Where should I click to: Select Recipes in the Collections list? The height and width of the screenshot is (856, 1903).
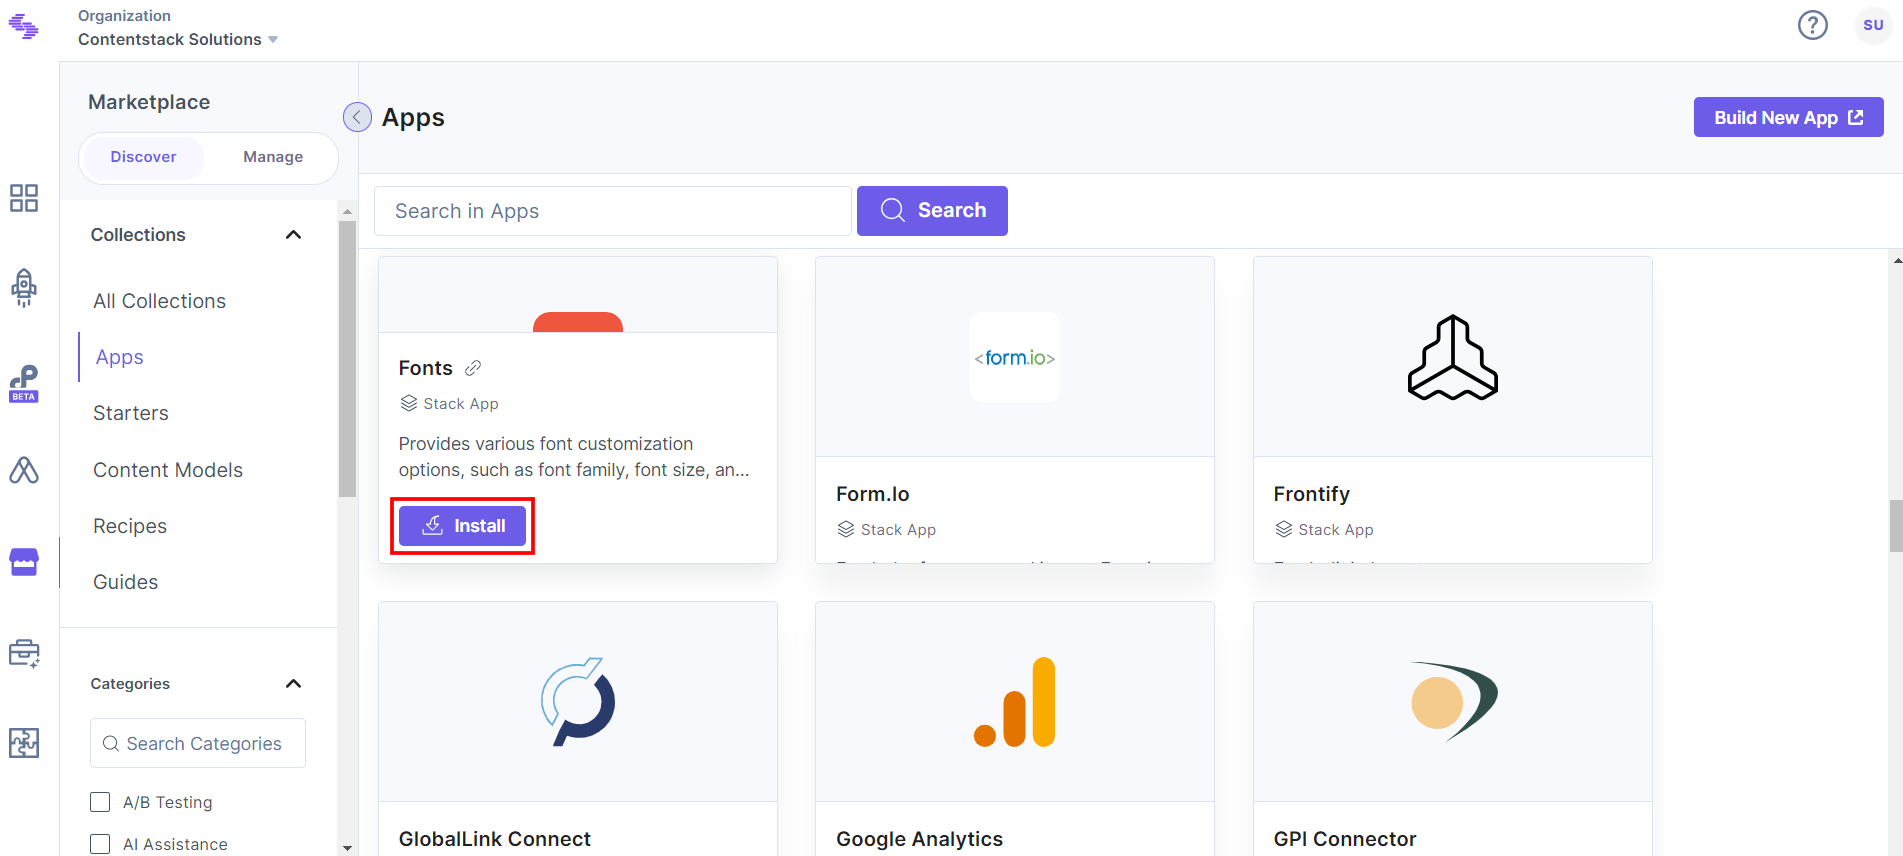click(130, 526)
